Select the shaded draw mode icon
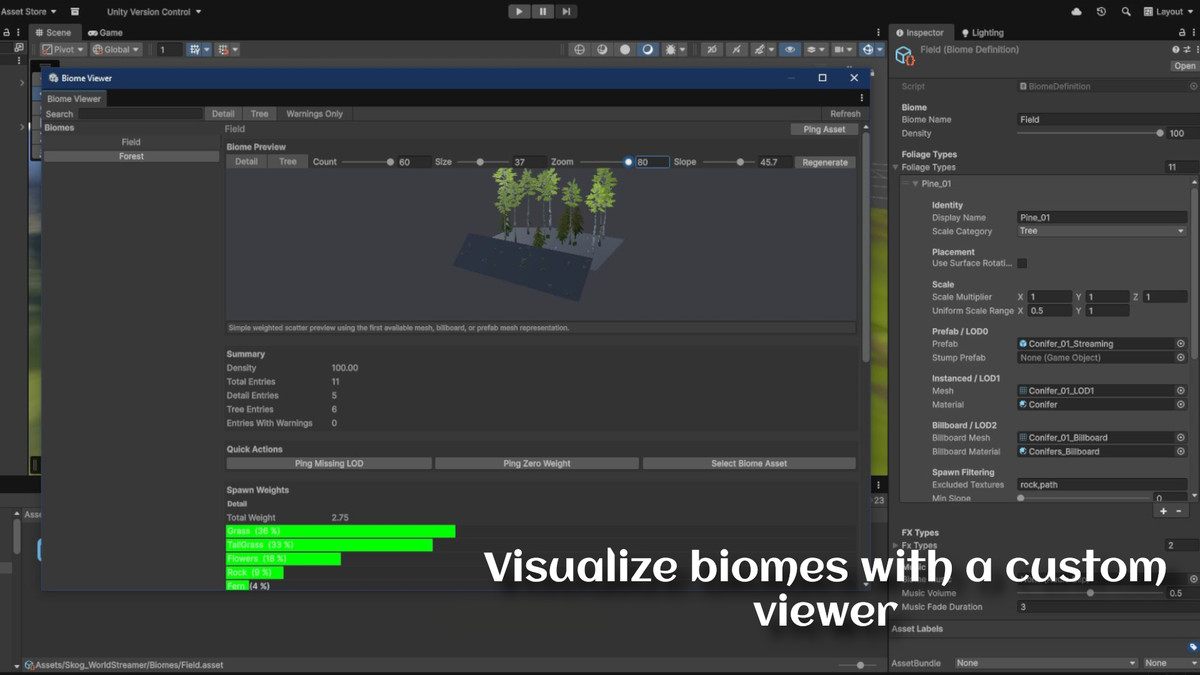Image resolution: width=1200 pixels, height=675 pixels. (x=648, y=49)
